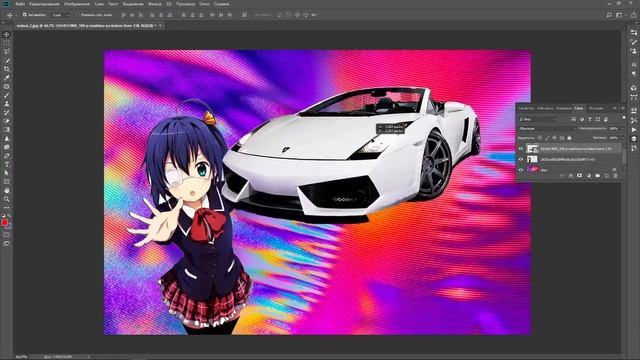Click the foreground red color swatch
The width and height of the screenshot is (640, 360).
[4, 222]
